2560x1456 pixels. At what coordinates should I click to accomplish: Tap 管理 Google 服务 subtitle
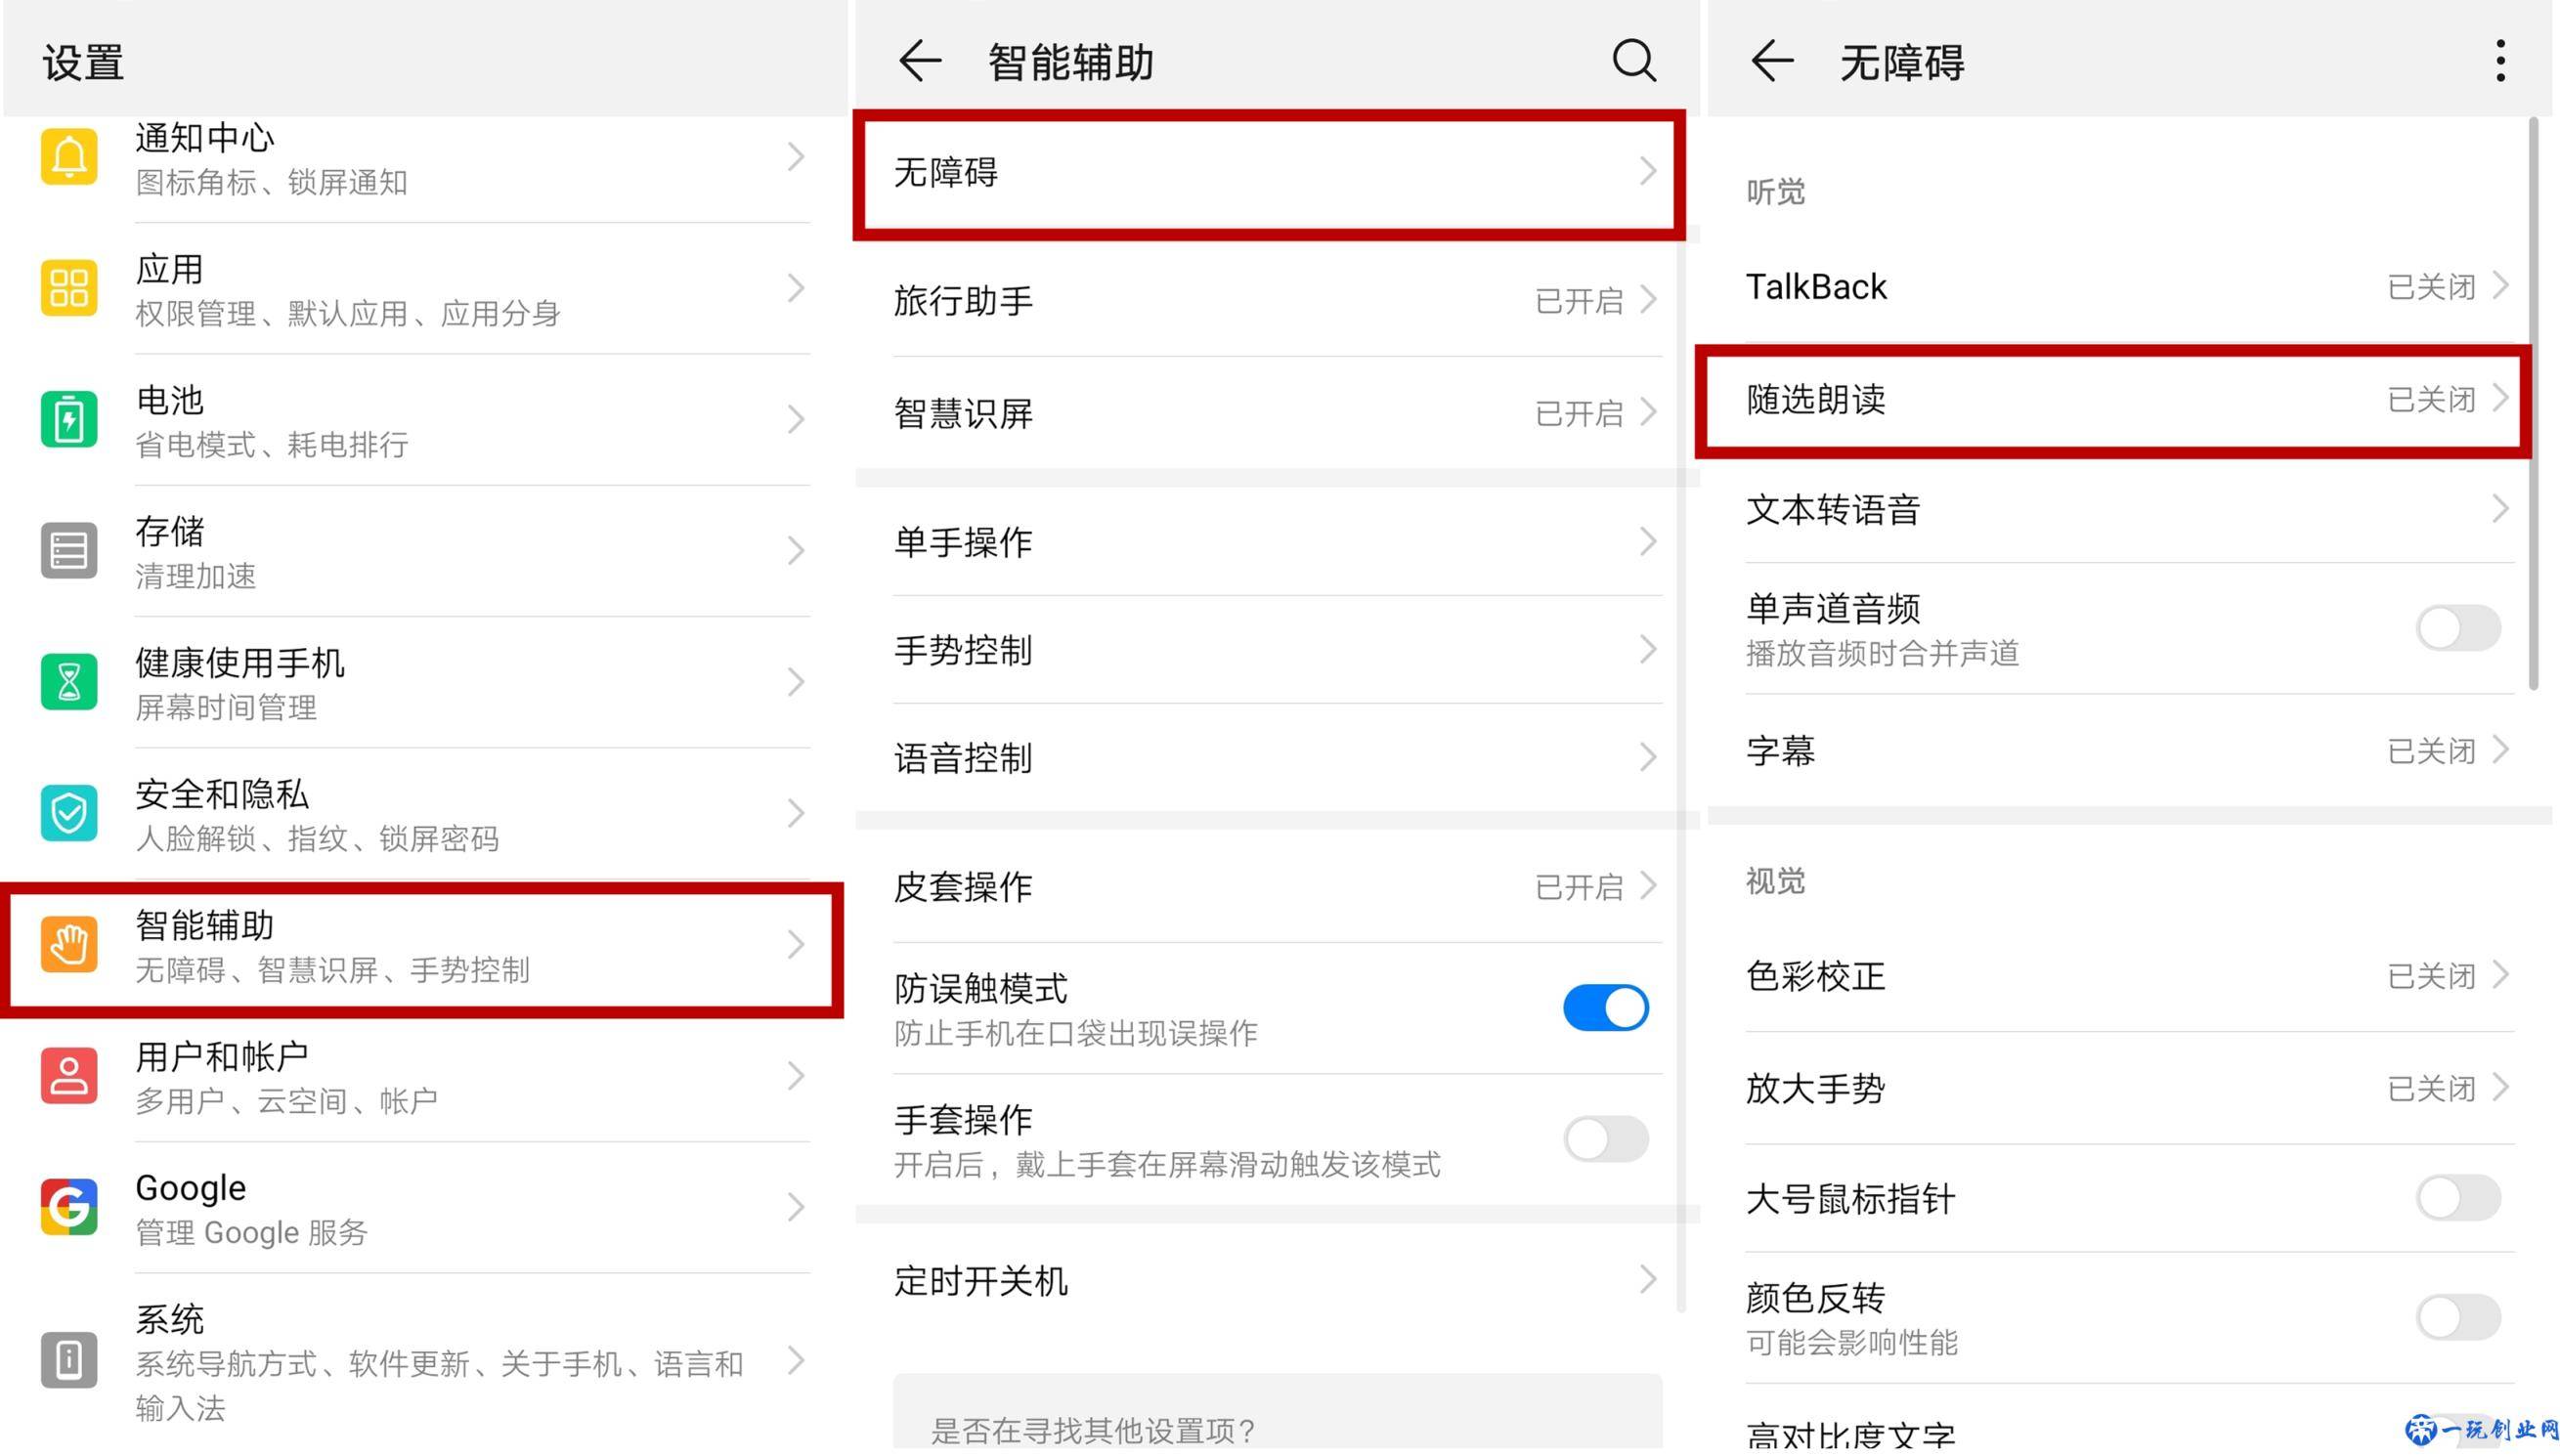point(251,1232)
